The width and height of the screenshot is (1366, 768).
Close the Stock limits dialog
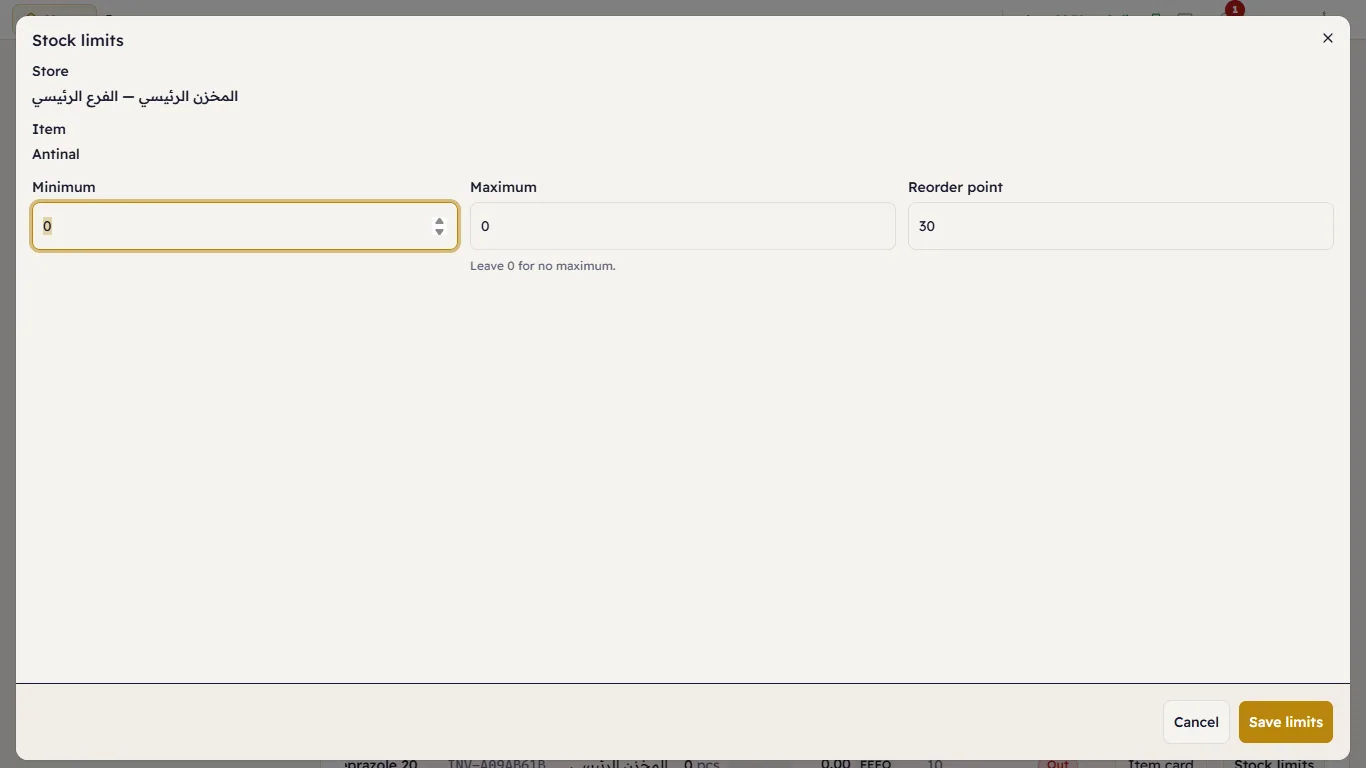[x=1328, y=38]
